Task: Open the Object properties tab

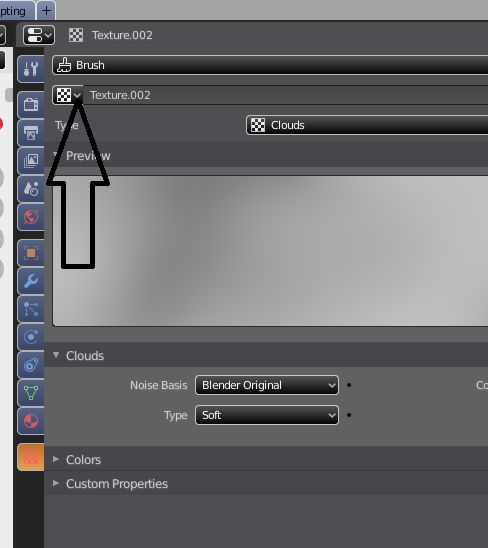Action: (x=31, y=253)
